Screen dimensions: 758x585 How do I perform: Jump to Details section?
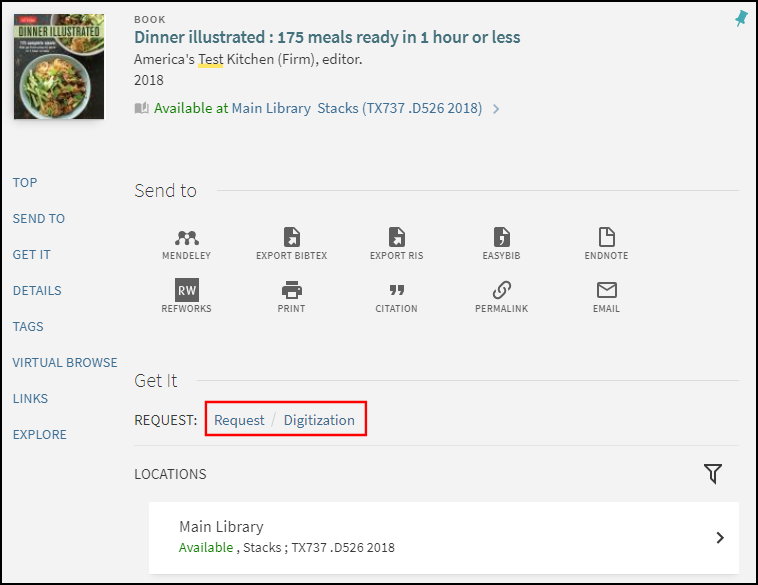[37, 291]
